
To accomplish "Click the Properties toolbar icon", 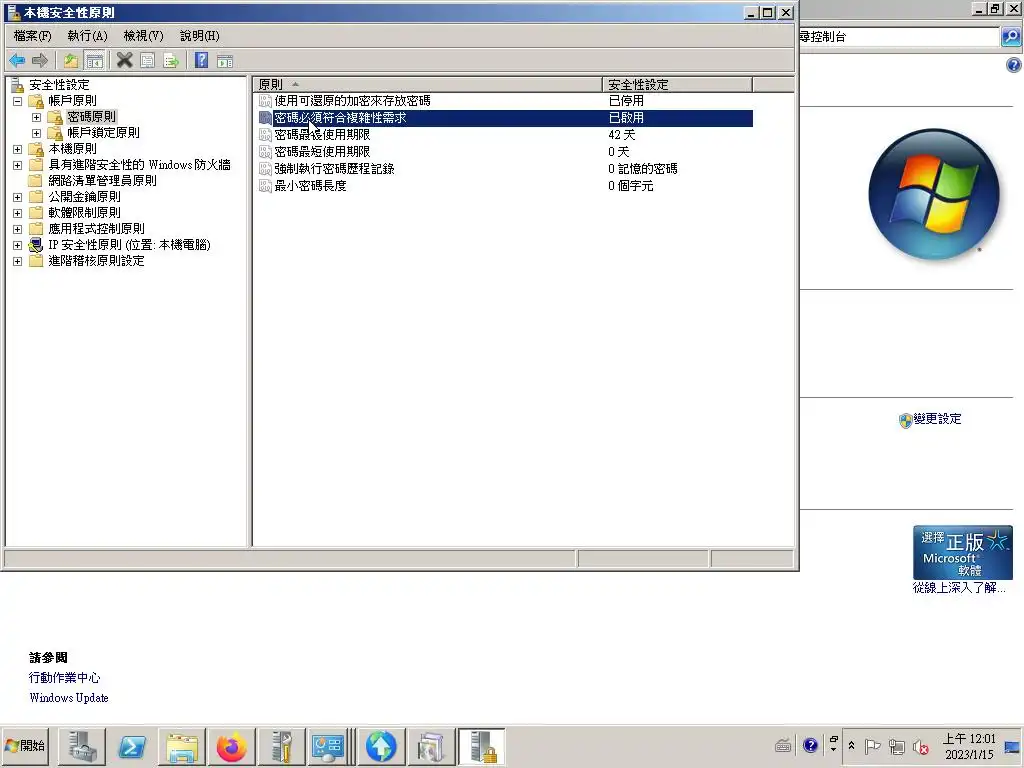I will pyautogui.click(x=148, y=61).
